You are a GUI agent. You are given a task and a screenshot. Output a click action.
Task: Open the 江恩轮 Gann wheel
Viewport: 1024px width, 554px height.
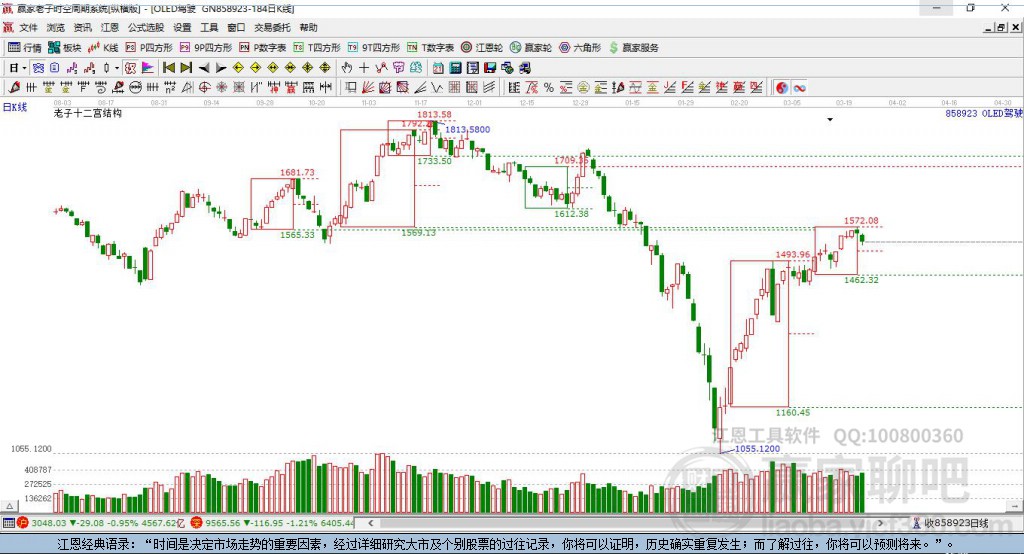click(482, 48)
